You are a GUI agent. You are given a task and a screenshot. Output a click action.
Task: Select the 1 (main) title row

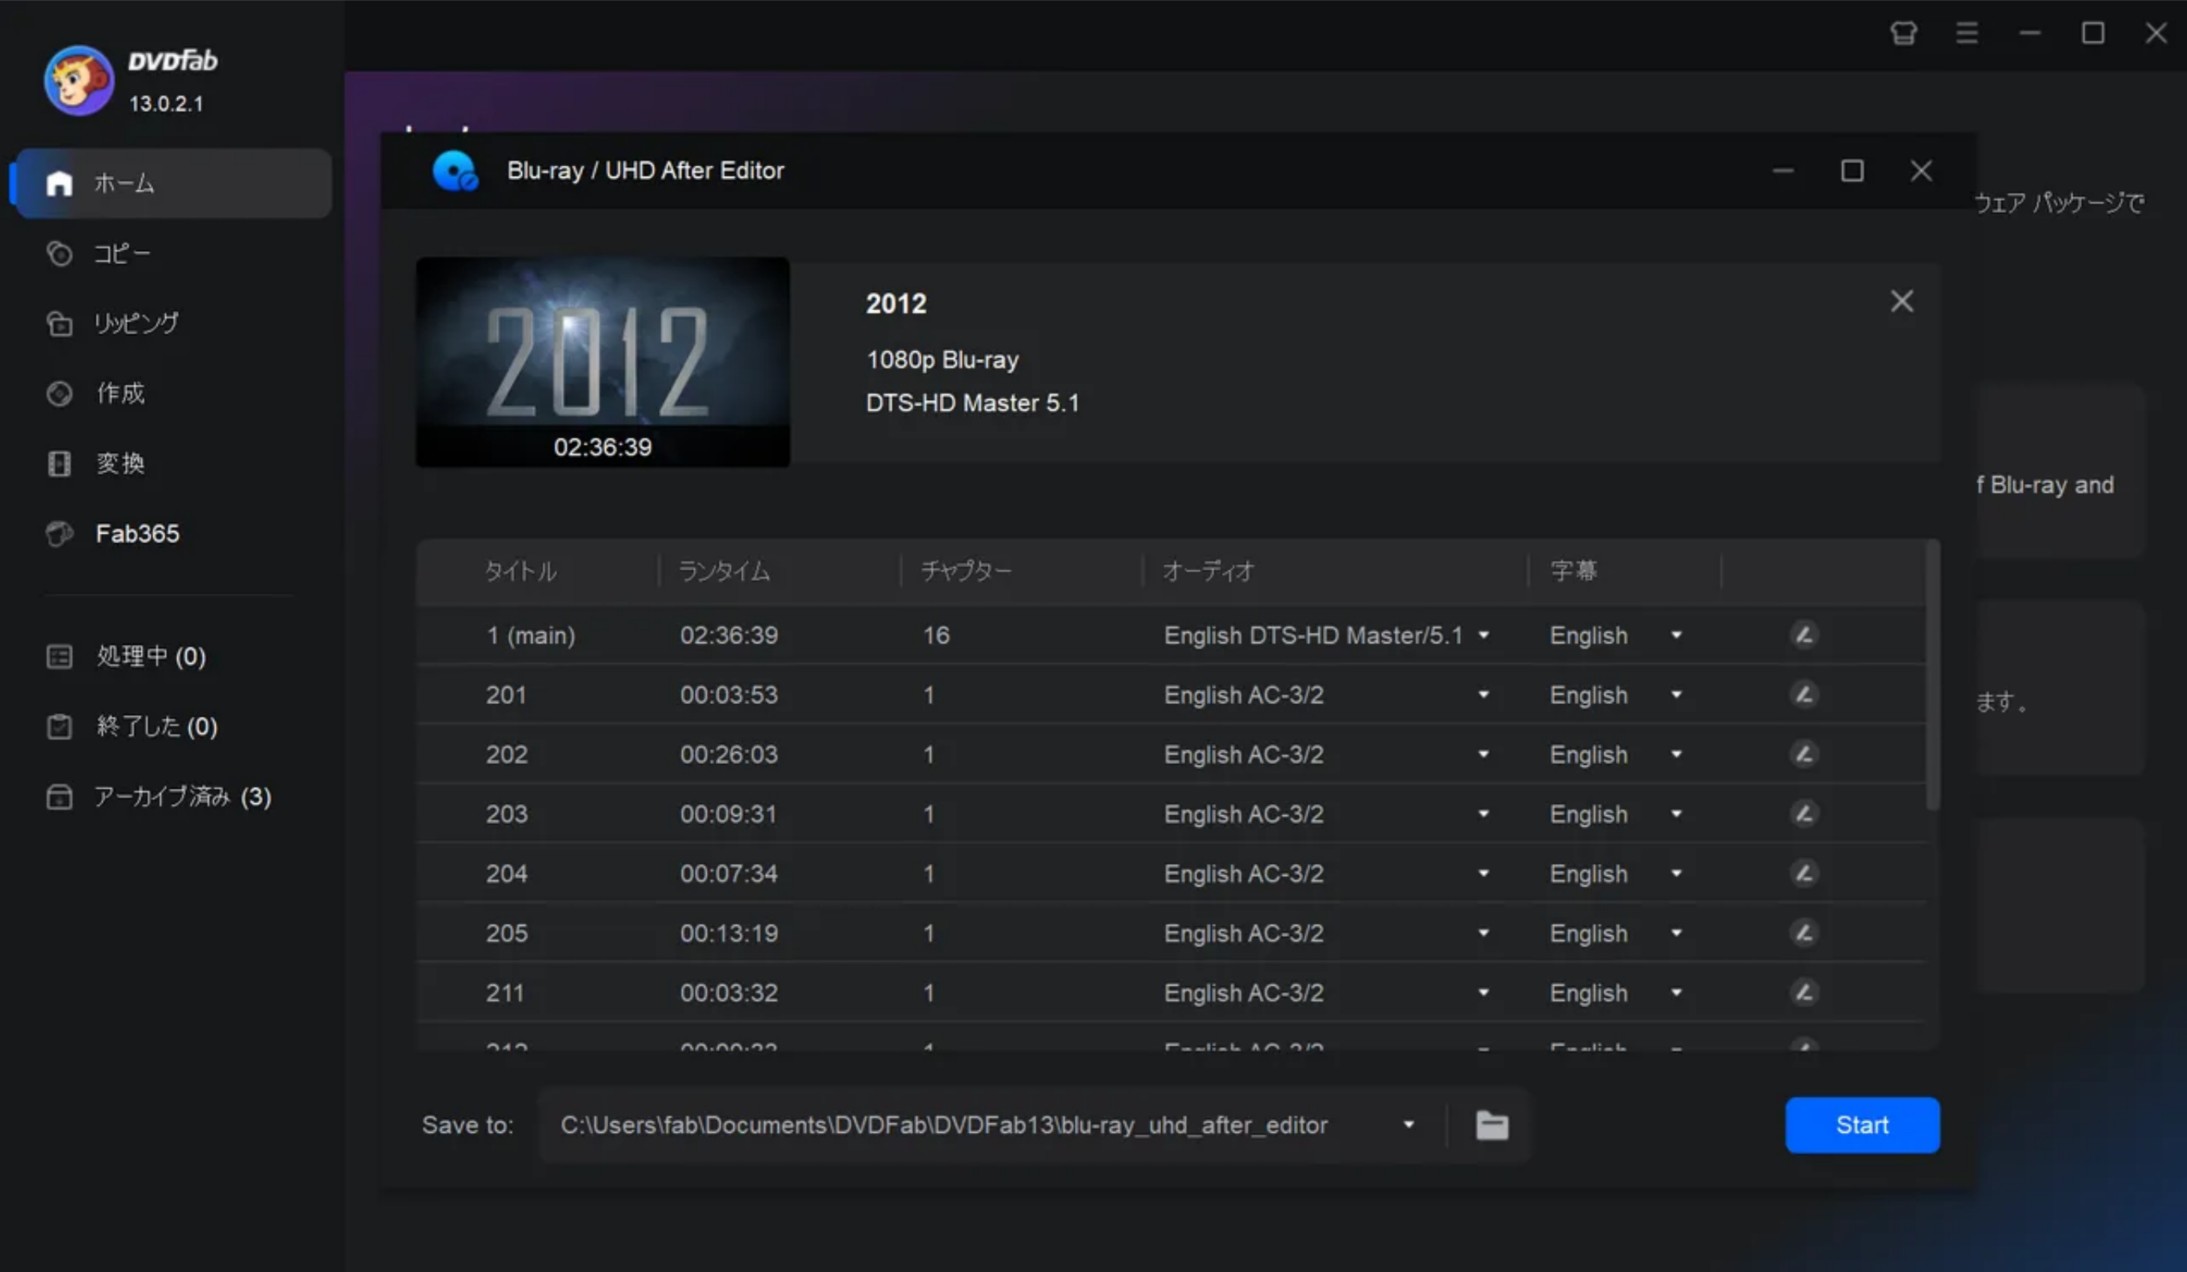(1171, 635)
